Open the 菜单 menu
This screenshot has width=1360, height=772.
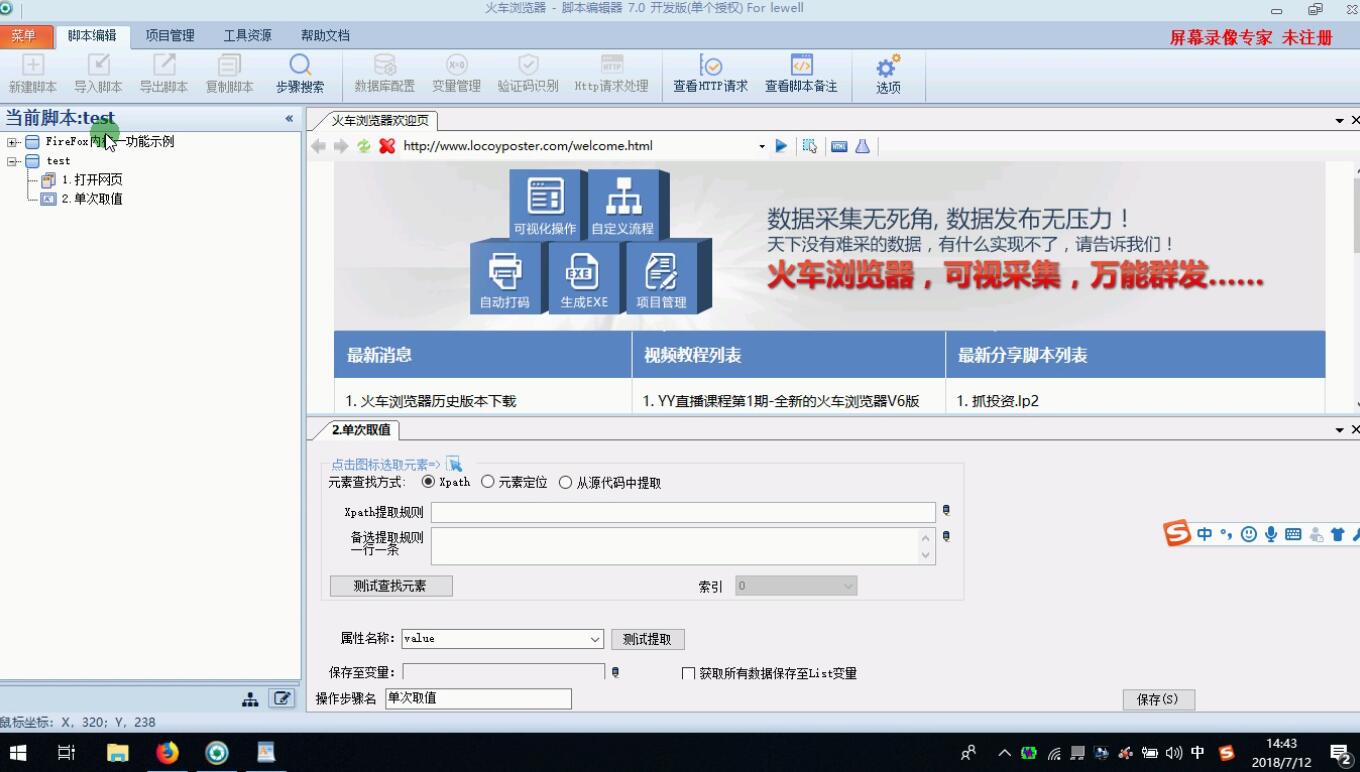click(23, 36)
